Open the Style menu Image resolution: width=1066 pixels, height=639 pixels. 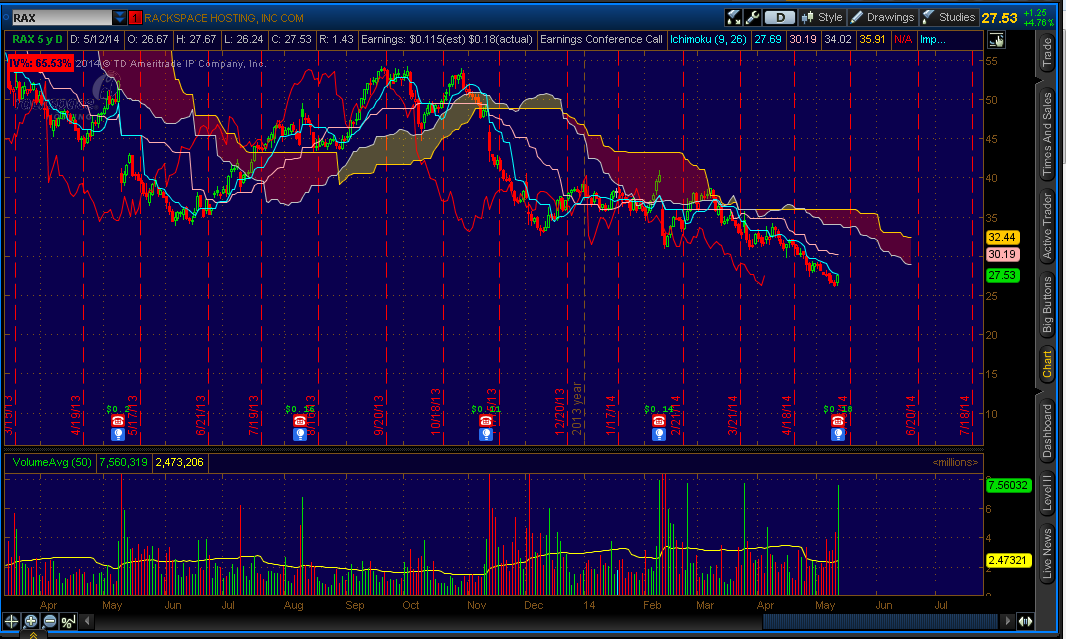[823, 18]
